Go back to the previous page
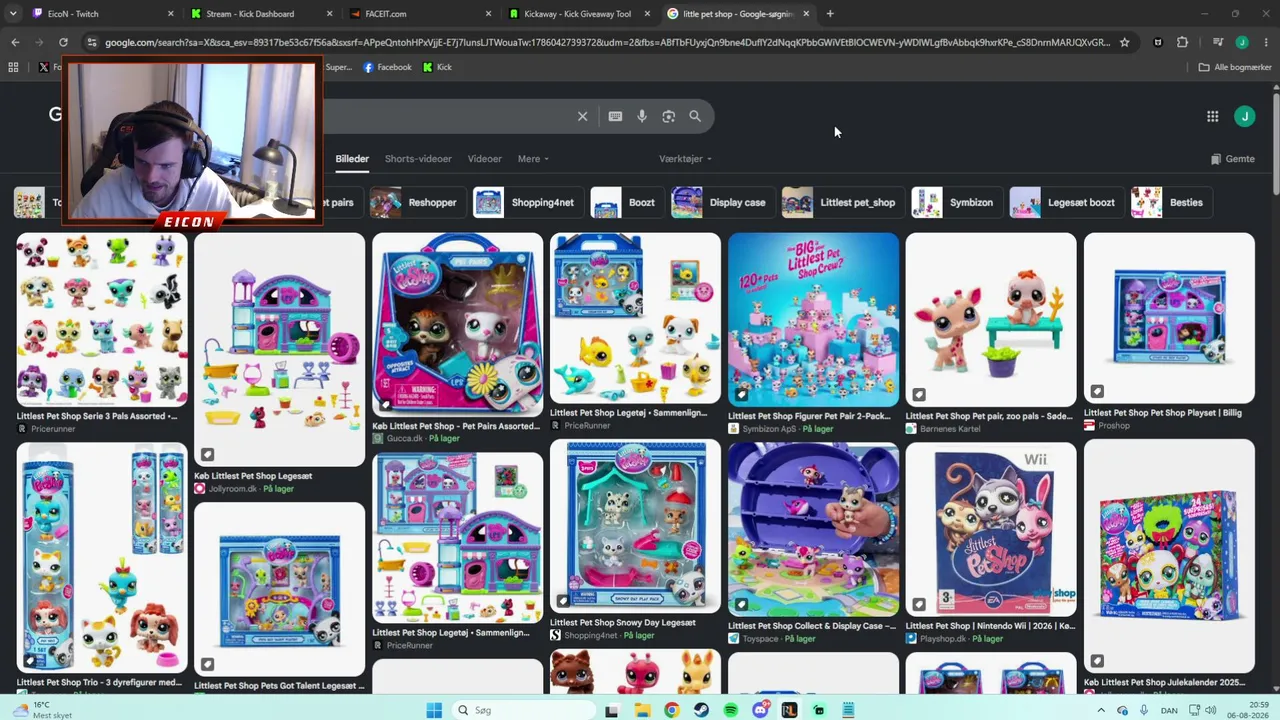The image size is (1280, 720). [15, 42]
